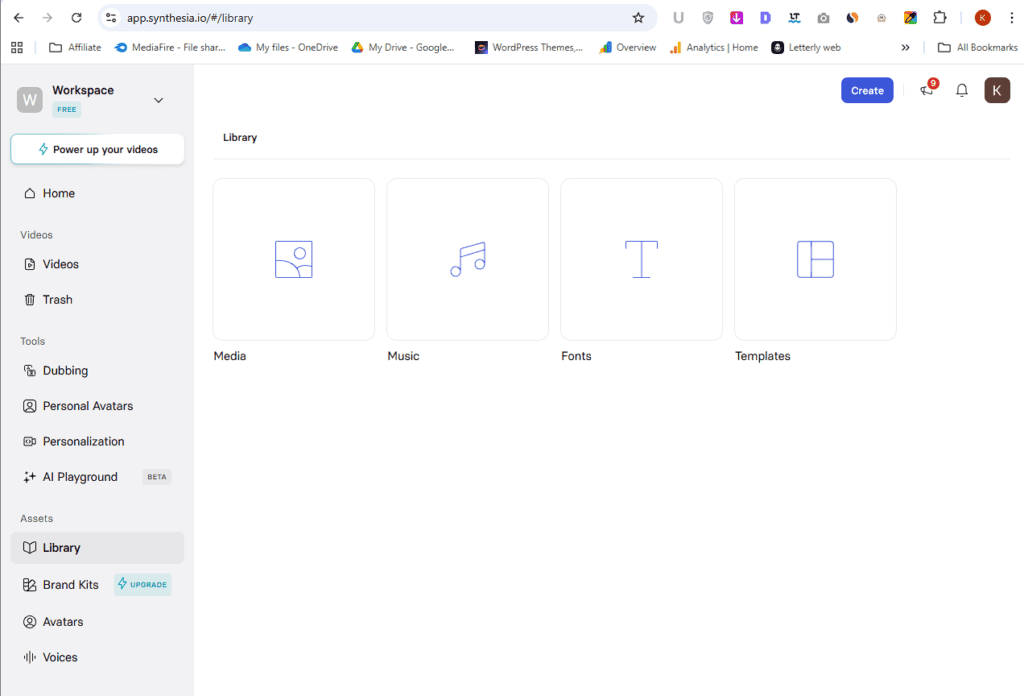Open the Chrome profile K avatar
The image size is (1024, 696).
[982, 18]
